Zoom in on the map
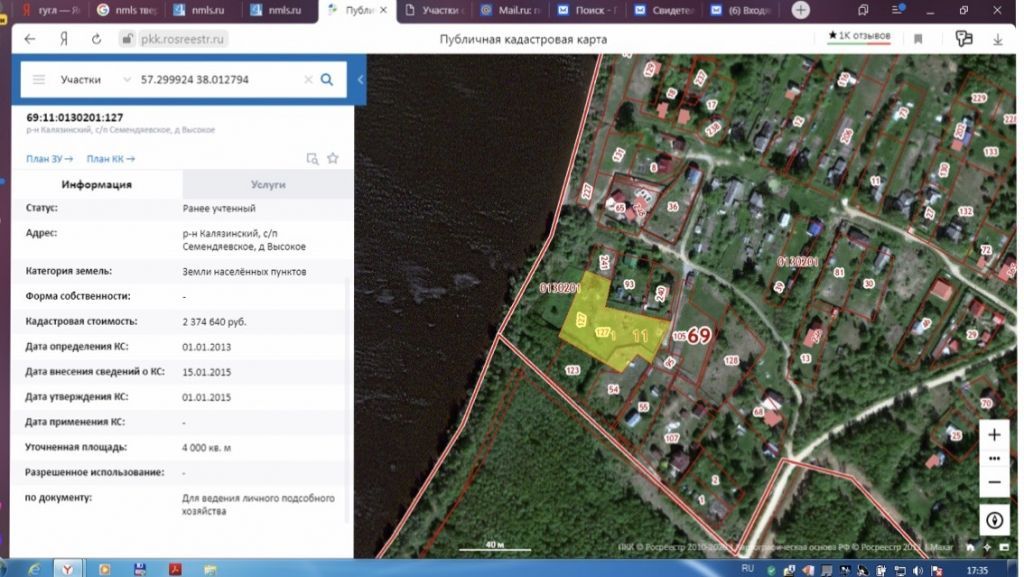The width and height of the screenshot is (1024, 577). pyautogui.click(x=994, y=435)
